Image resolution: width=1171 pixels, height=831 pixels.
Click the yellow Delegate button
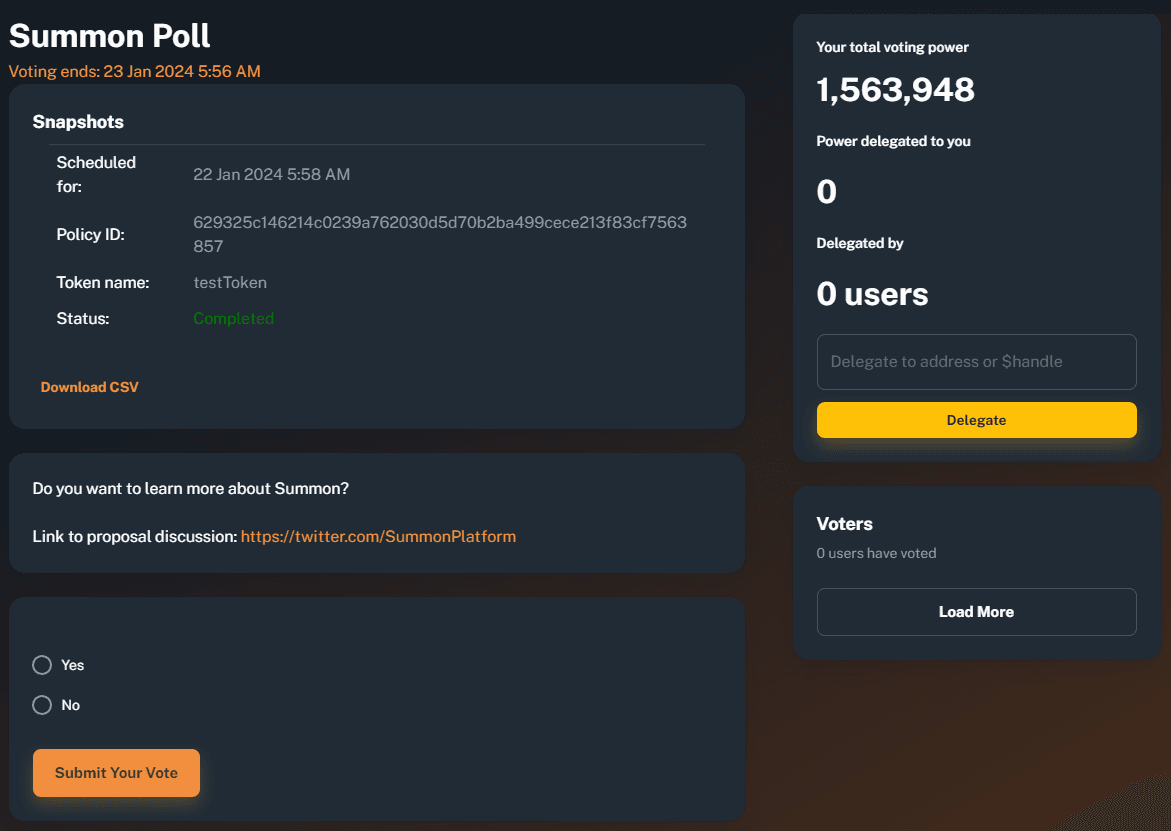[976, 420]
